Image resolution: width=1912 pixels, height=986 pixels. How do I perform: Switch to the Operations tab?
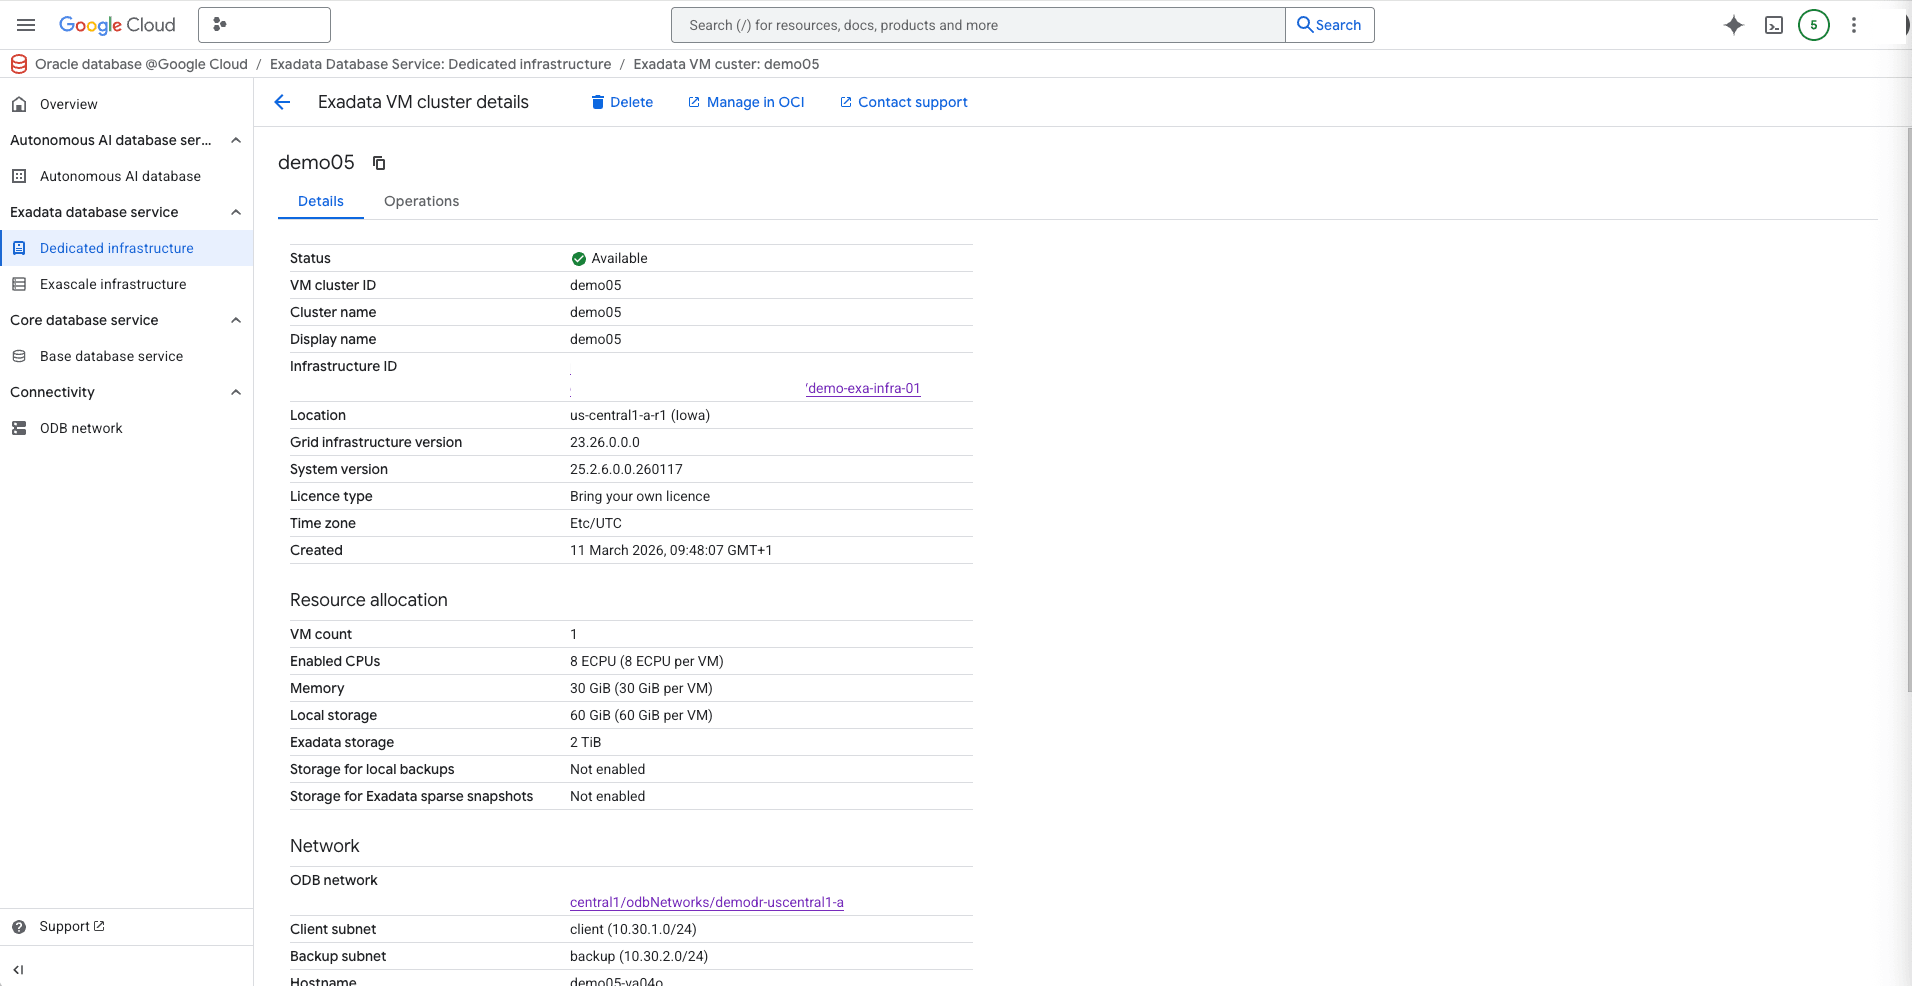421,201
